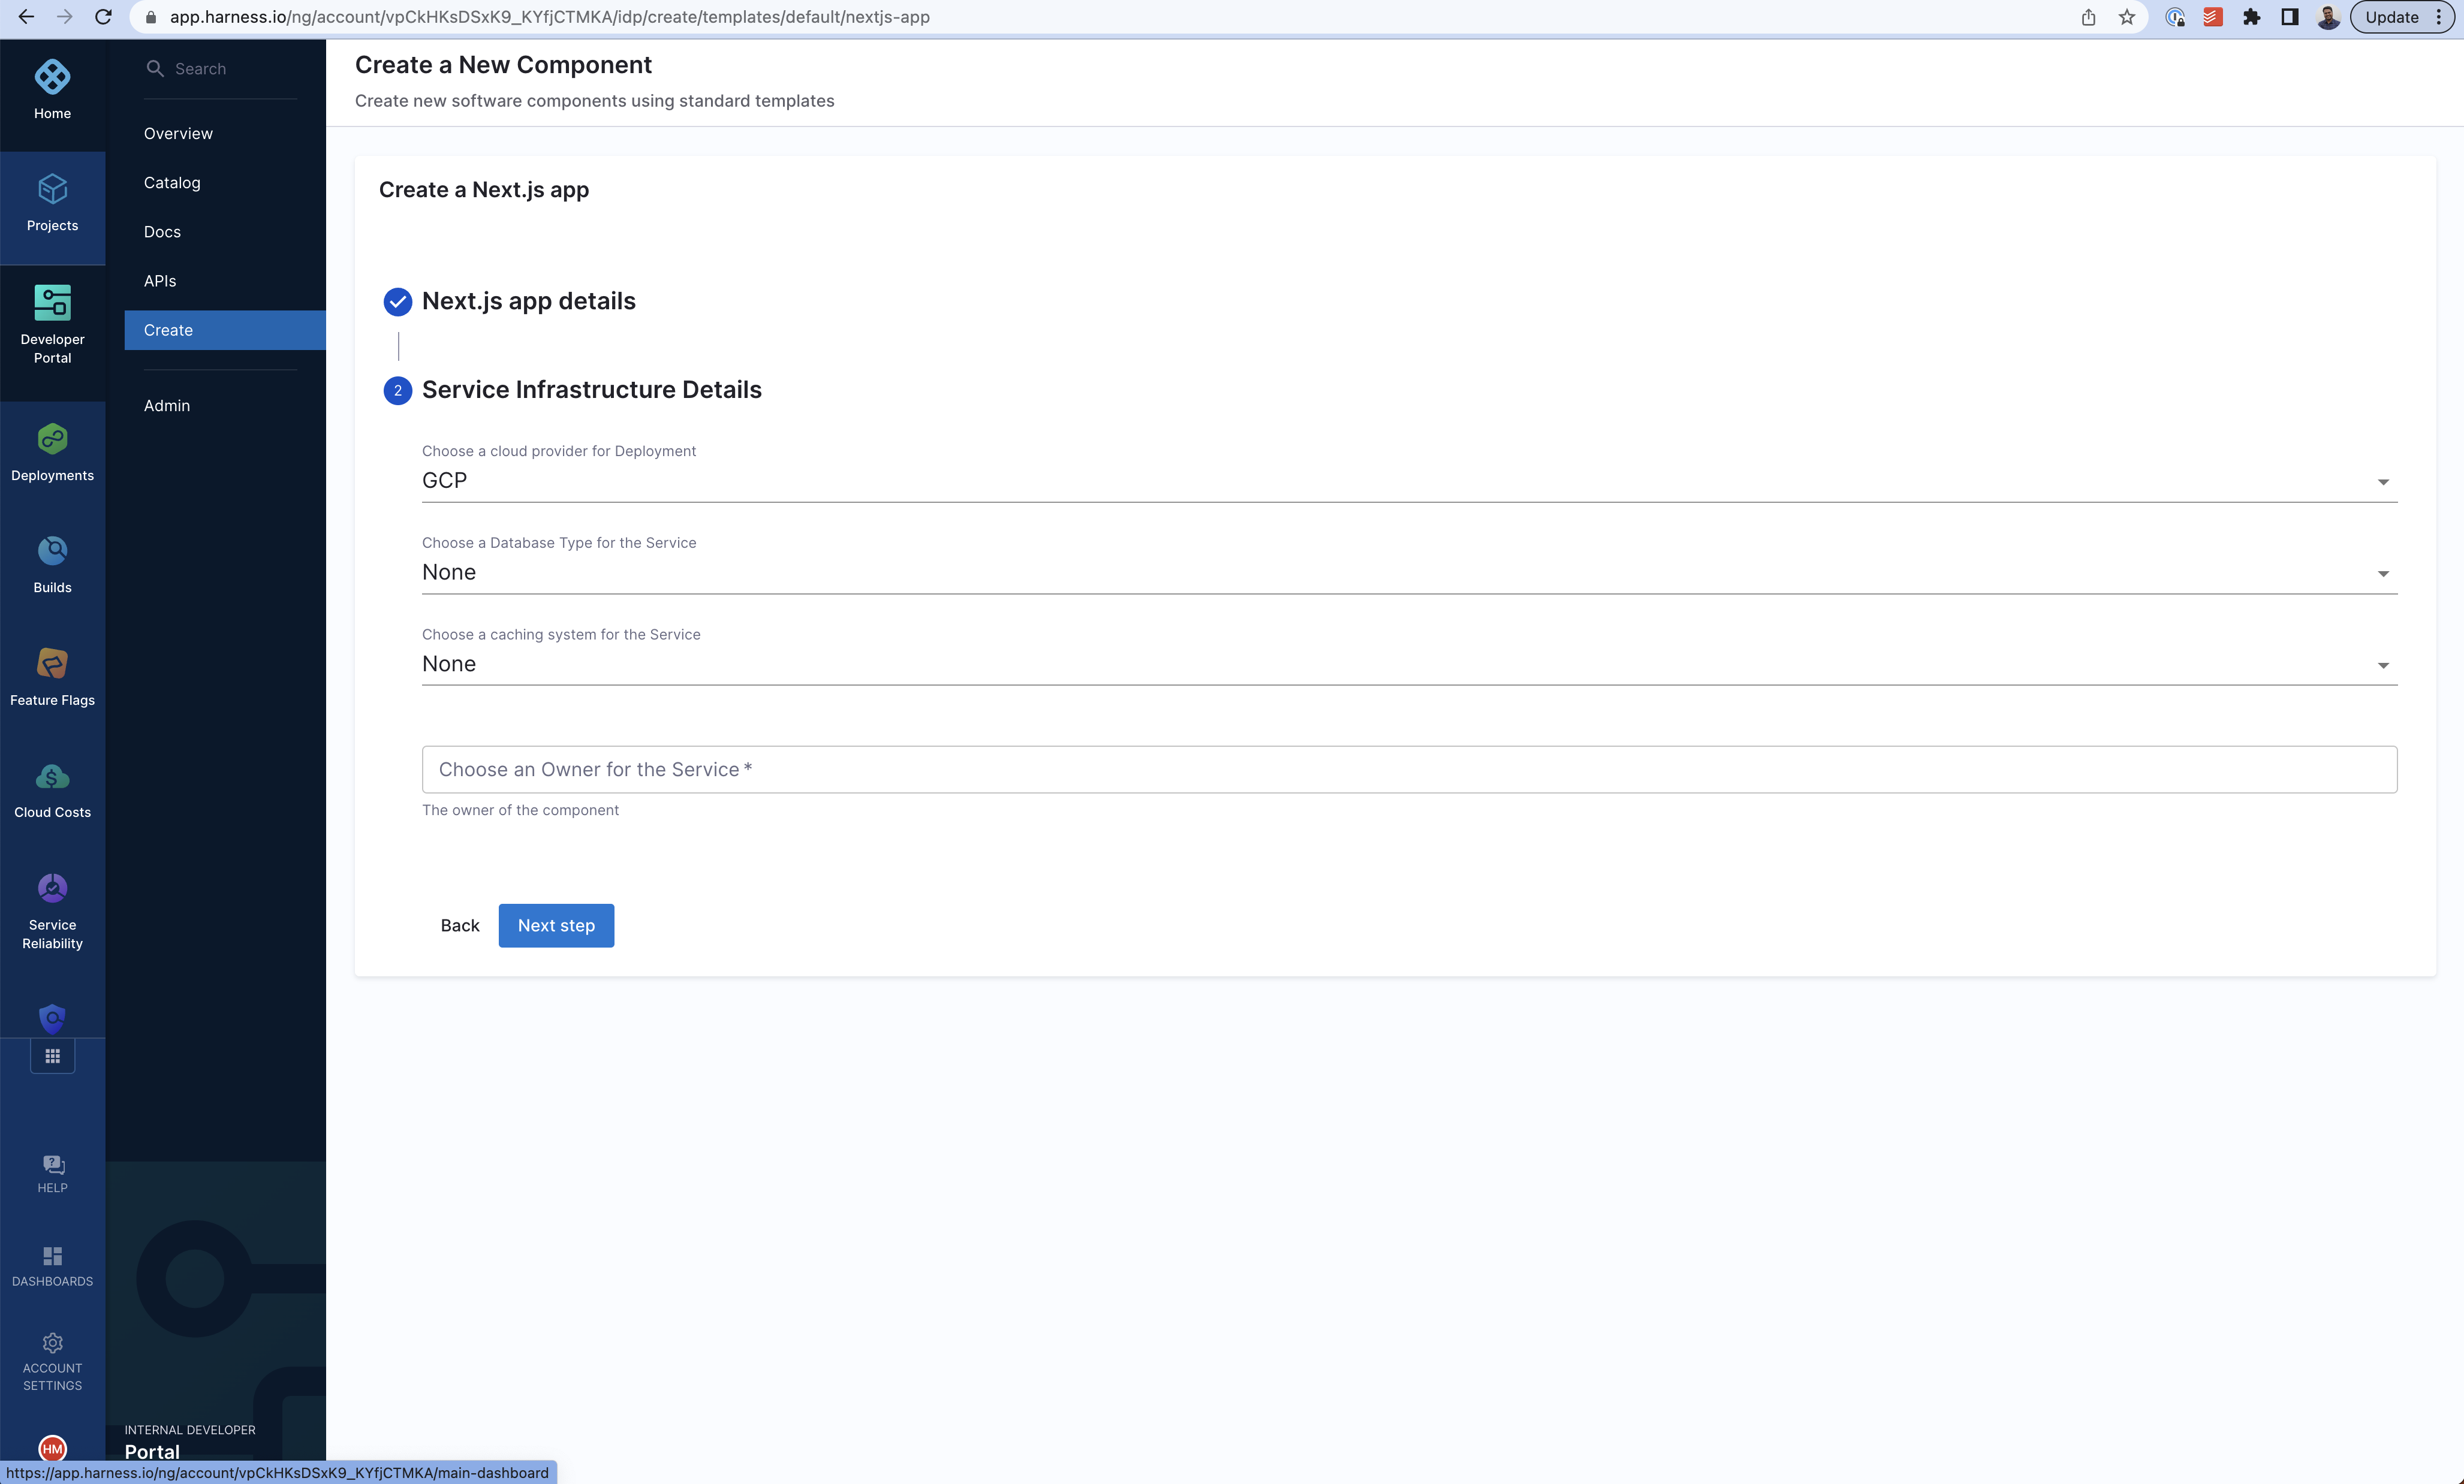
Task: Click the Back button
Action: (x=460, y=926)
